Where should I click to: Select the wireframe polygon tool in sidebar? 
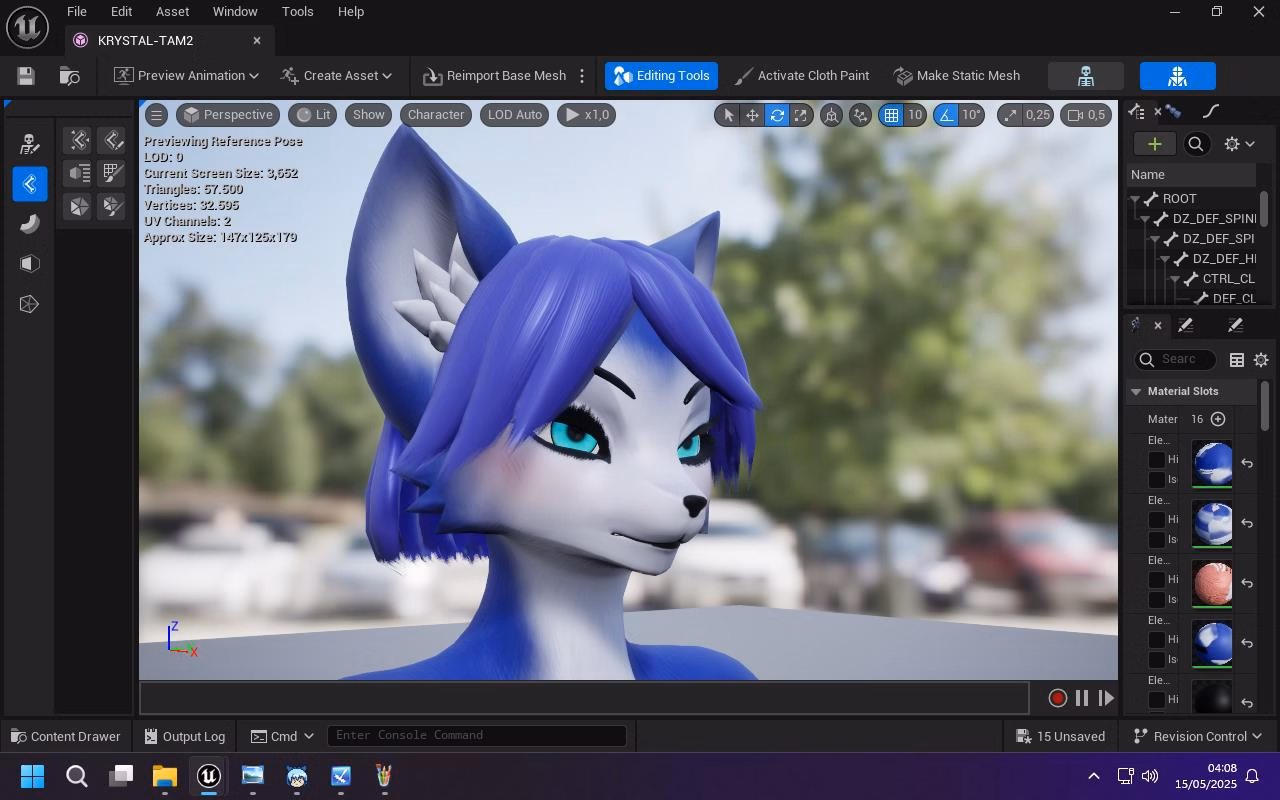[x=29, y=304]
